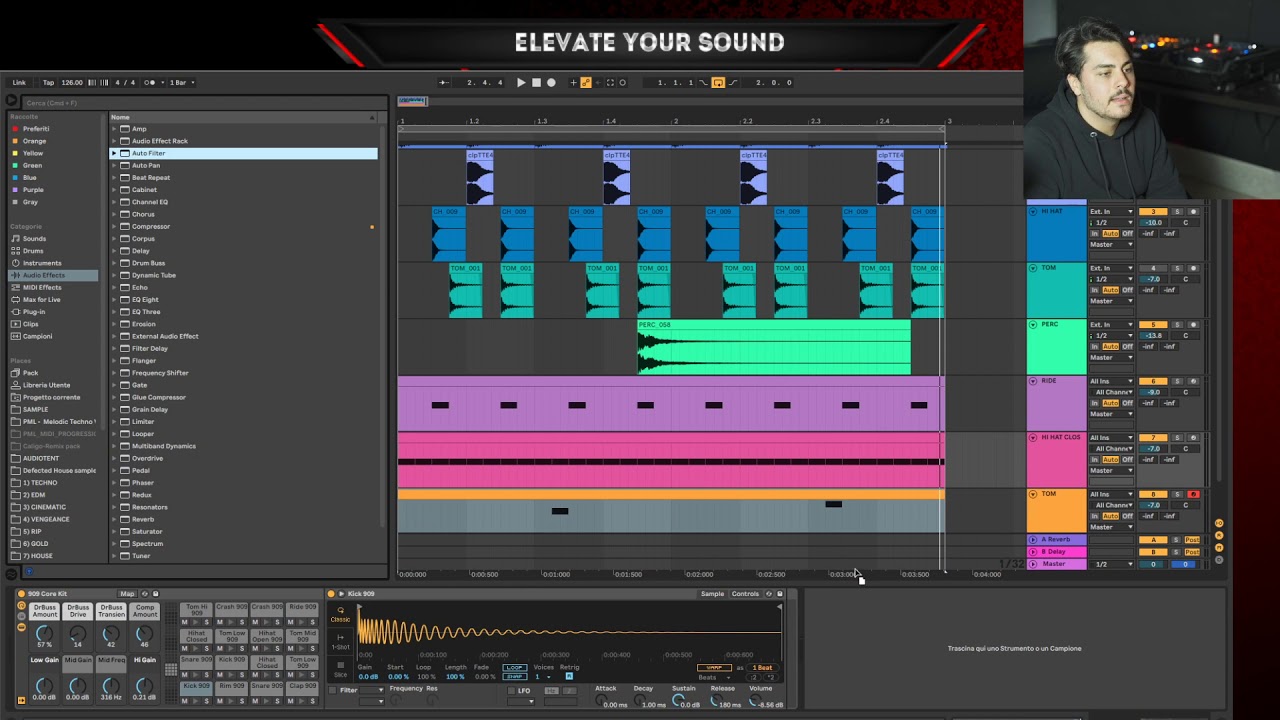This screenshot has width=1280, height=720.
Task: Unfold the PERC track arrow
Action: pyautogui.click(x=1033, y=325)
